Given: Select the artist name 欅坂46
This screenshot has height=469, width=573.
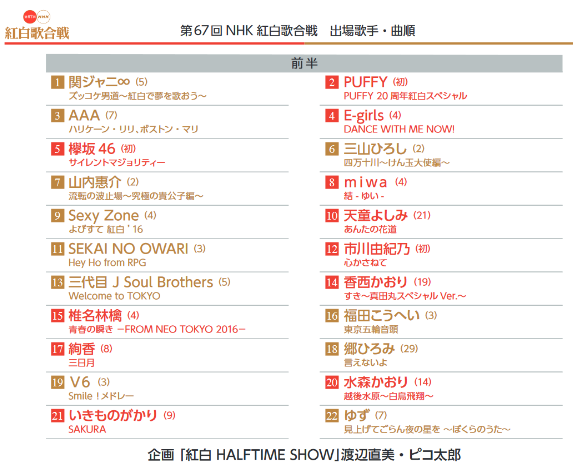Looking at the screenshot, I should point(92,149).
